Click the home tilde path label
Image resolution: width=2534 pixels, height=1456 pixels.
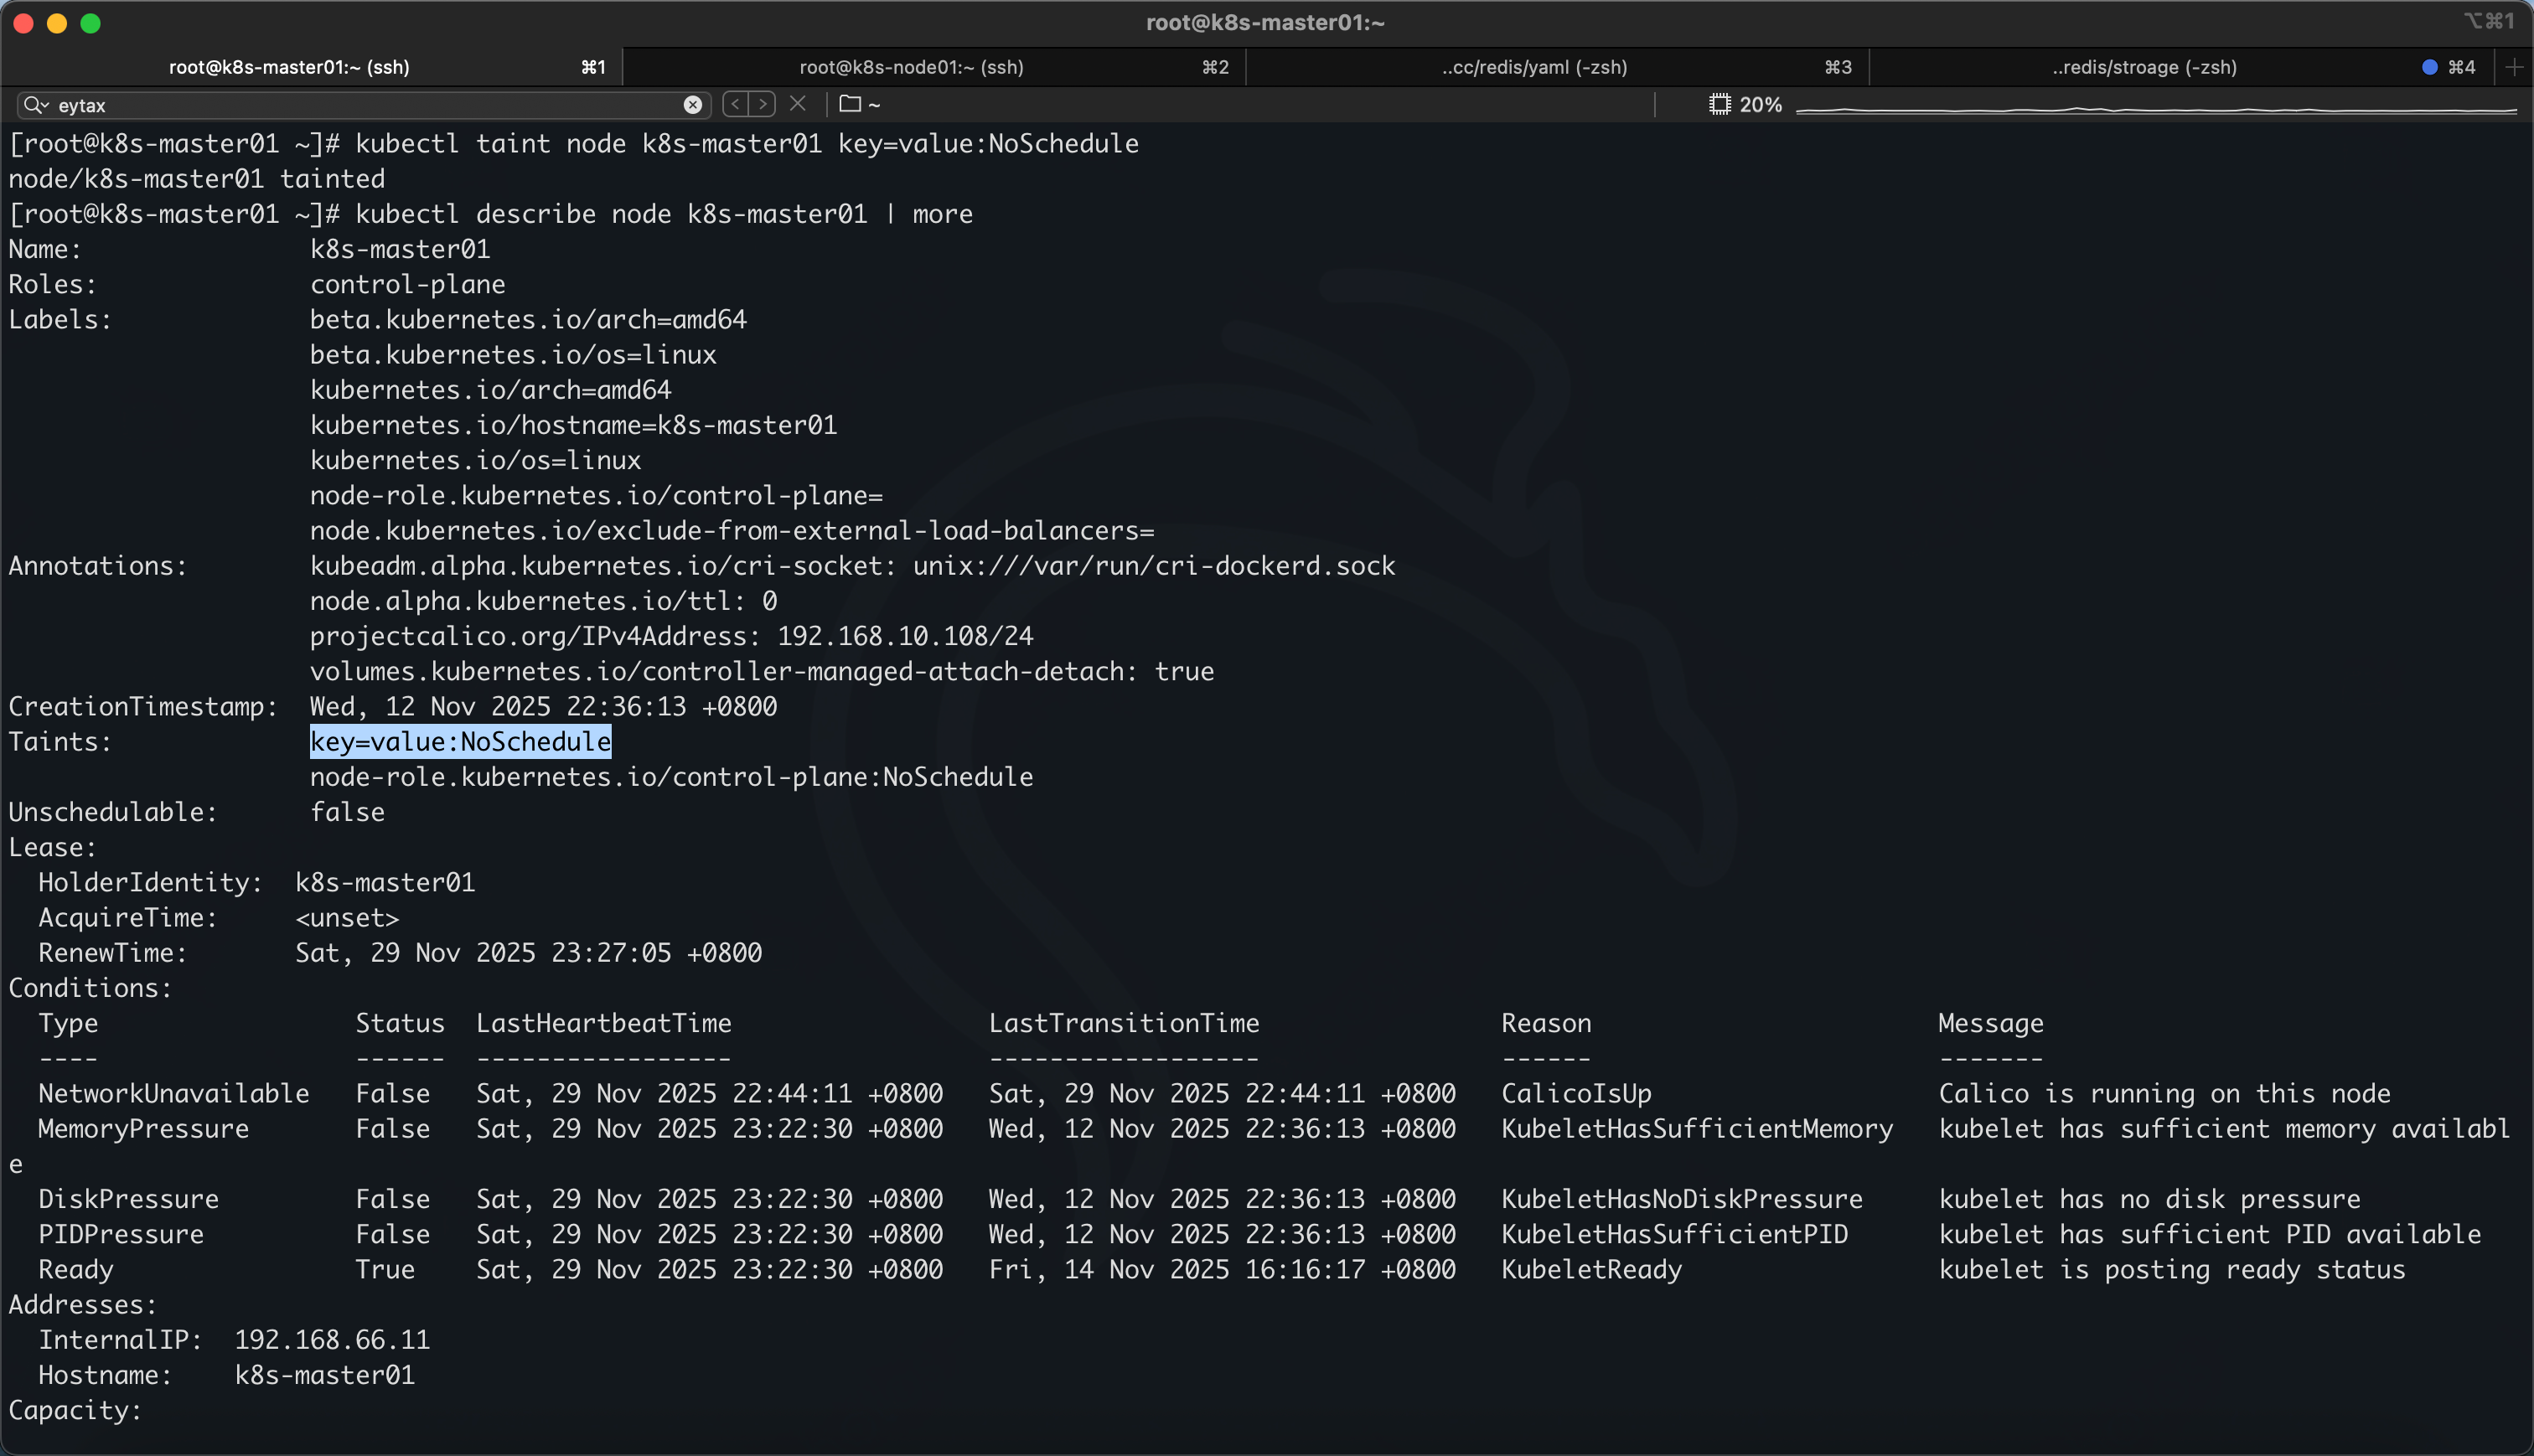[874, 105]
